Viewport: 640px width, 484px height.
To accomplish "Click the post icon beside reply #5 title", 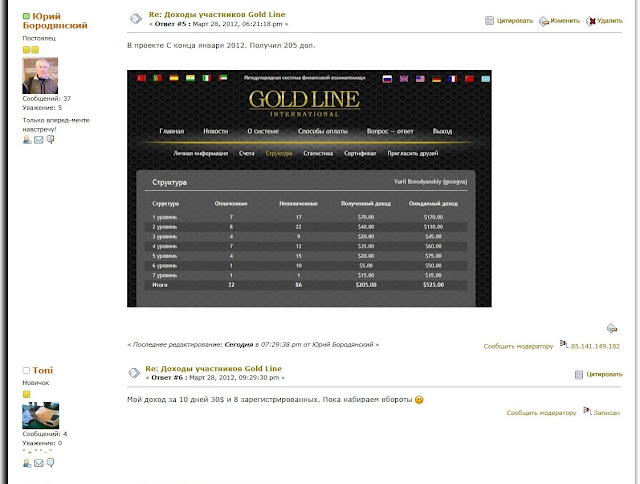I will (134, 18).
